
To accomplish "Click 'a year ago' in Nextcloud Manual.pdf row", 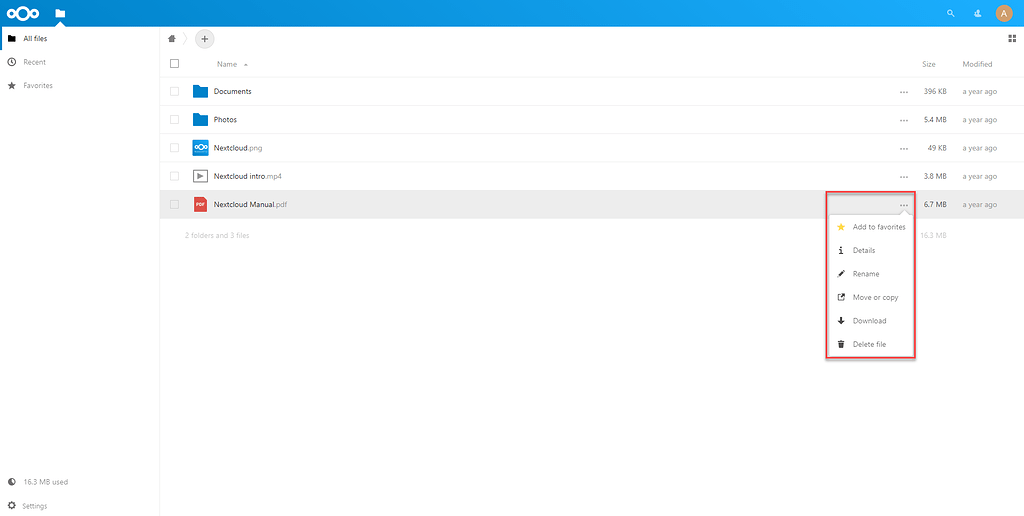I will [x=980, y=204].
